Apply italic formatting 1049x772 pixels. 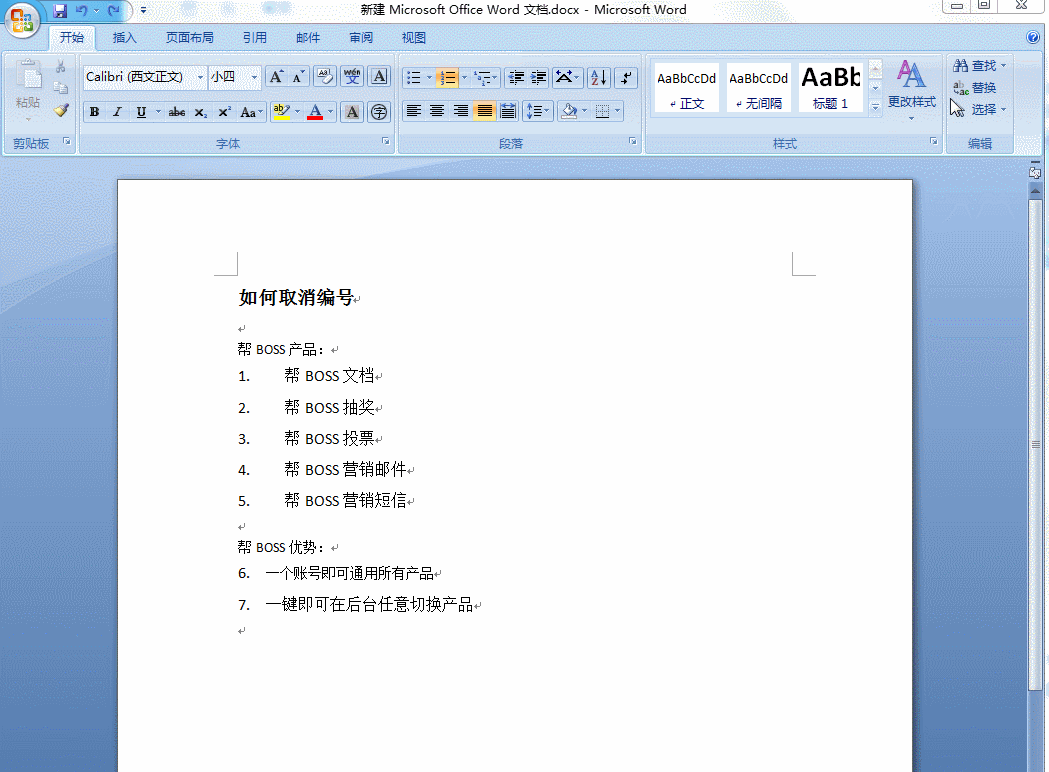(117, 111)
